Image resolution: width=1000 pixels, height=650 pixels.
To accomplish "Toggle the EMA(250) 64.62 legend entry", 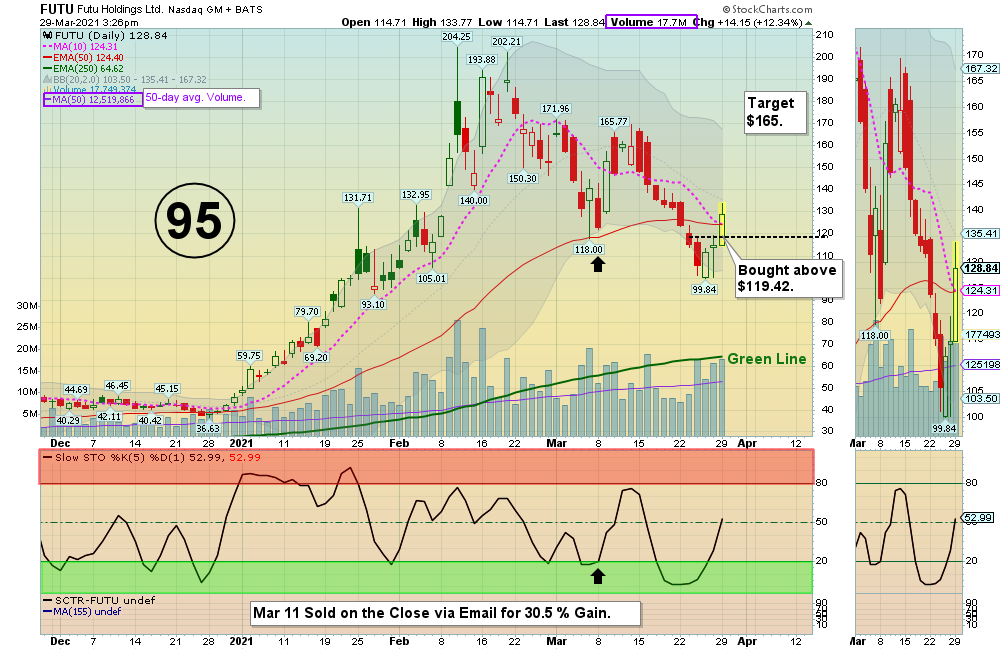I will tap(92, 68).
